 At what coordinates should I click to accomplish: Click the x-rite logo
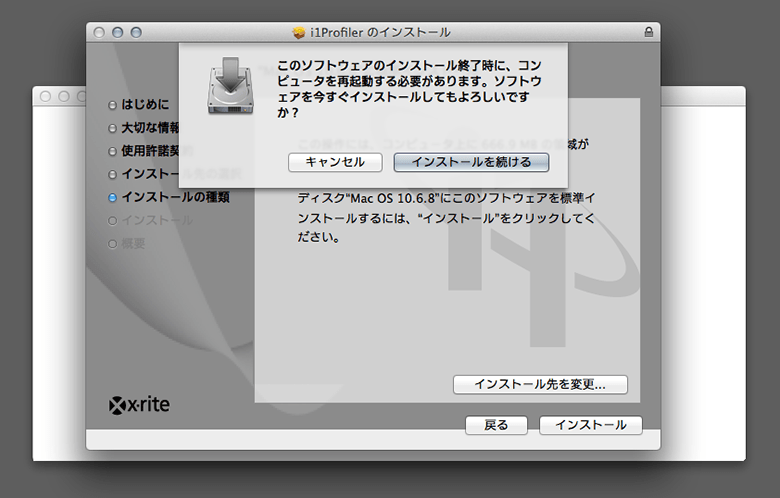139,405
